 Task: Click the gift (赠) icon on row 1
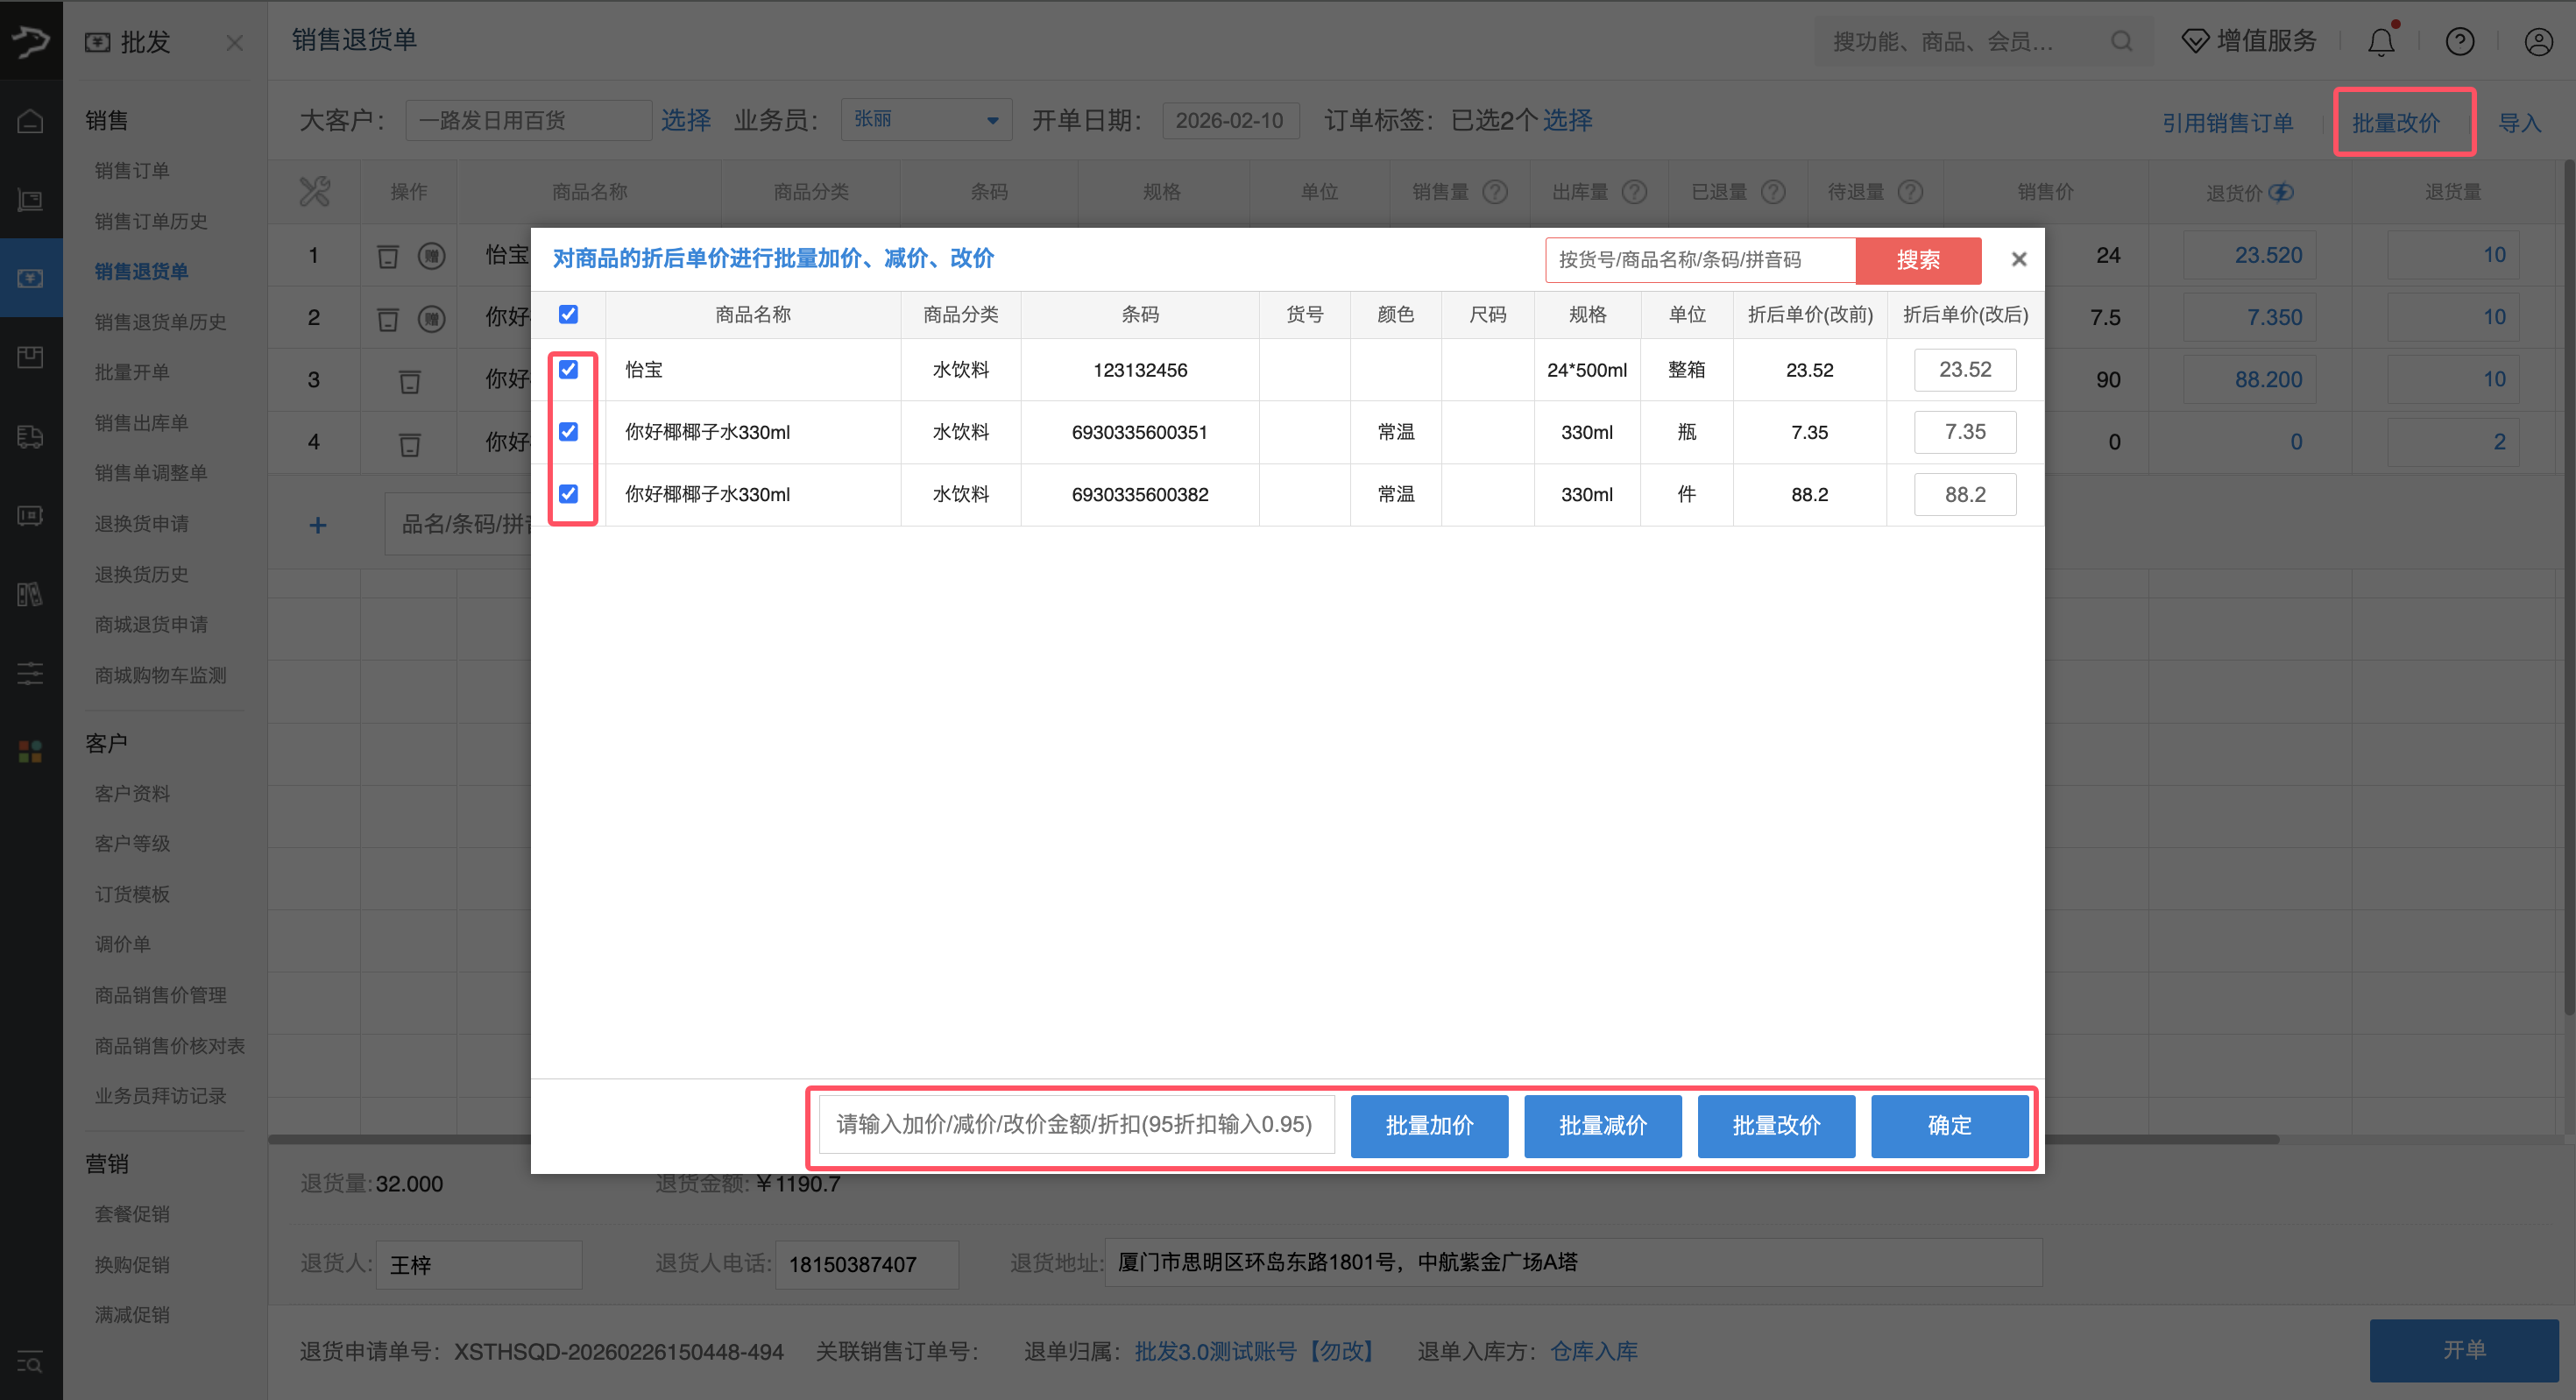tap(432, 255)
